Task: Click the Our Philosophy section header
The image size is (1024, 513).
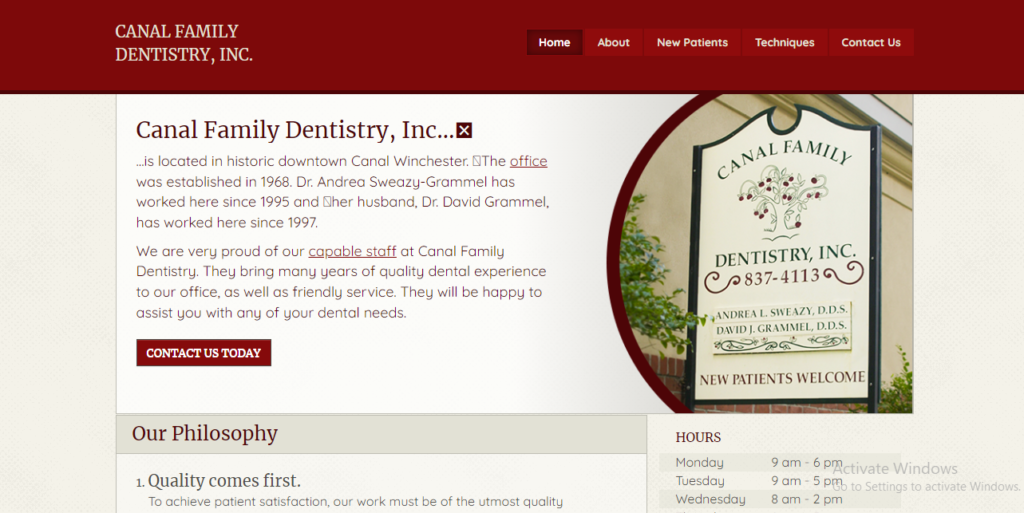Action: [381, 434]
